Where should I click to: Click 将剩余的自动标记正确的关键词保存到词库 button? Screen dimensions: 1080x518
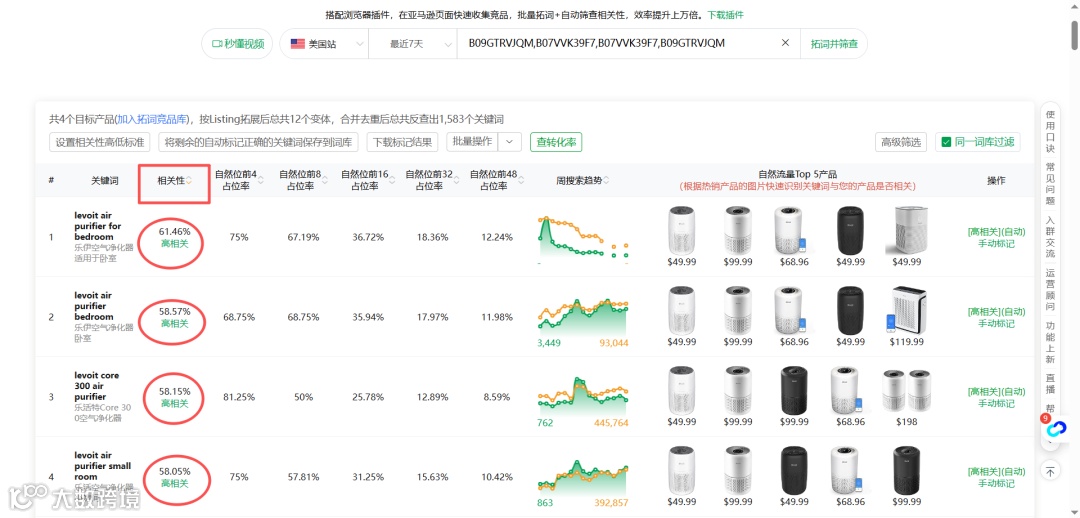(x=258, y=143)
